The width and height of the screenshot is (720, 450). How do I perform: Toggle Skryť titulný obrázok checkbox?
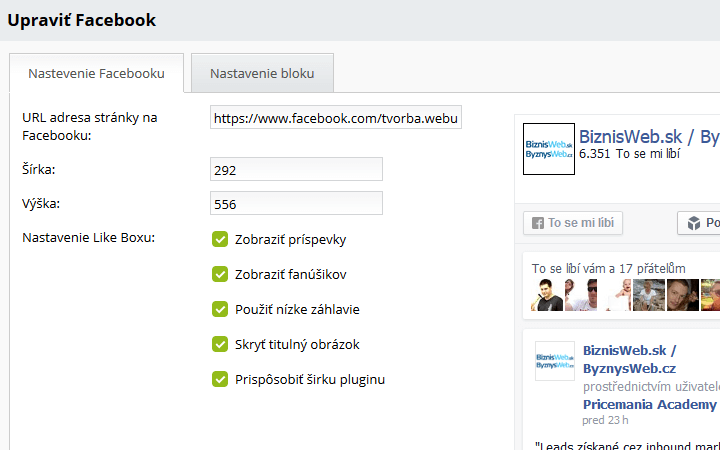point(220,344)
